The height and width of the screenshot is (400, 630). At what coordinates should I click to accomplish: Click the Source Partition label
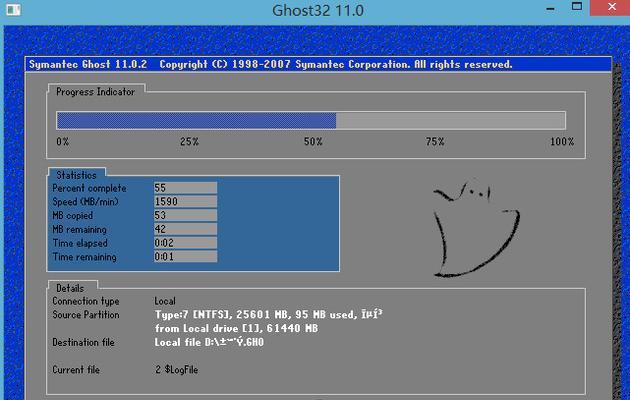point(86,315)
